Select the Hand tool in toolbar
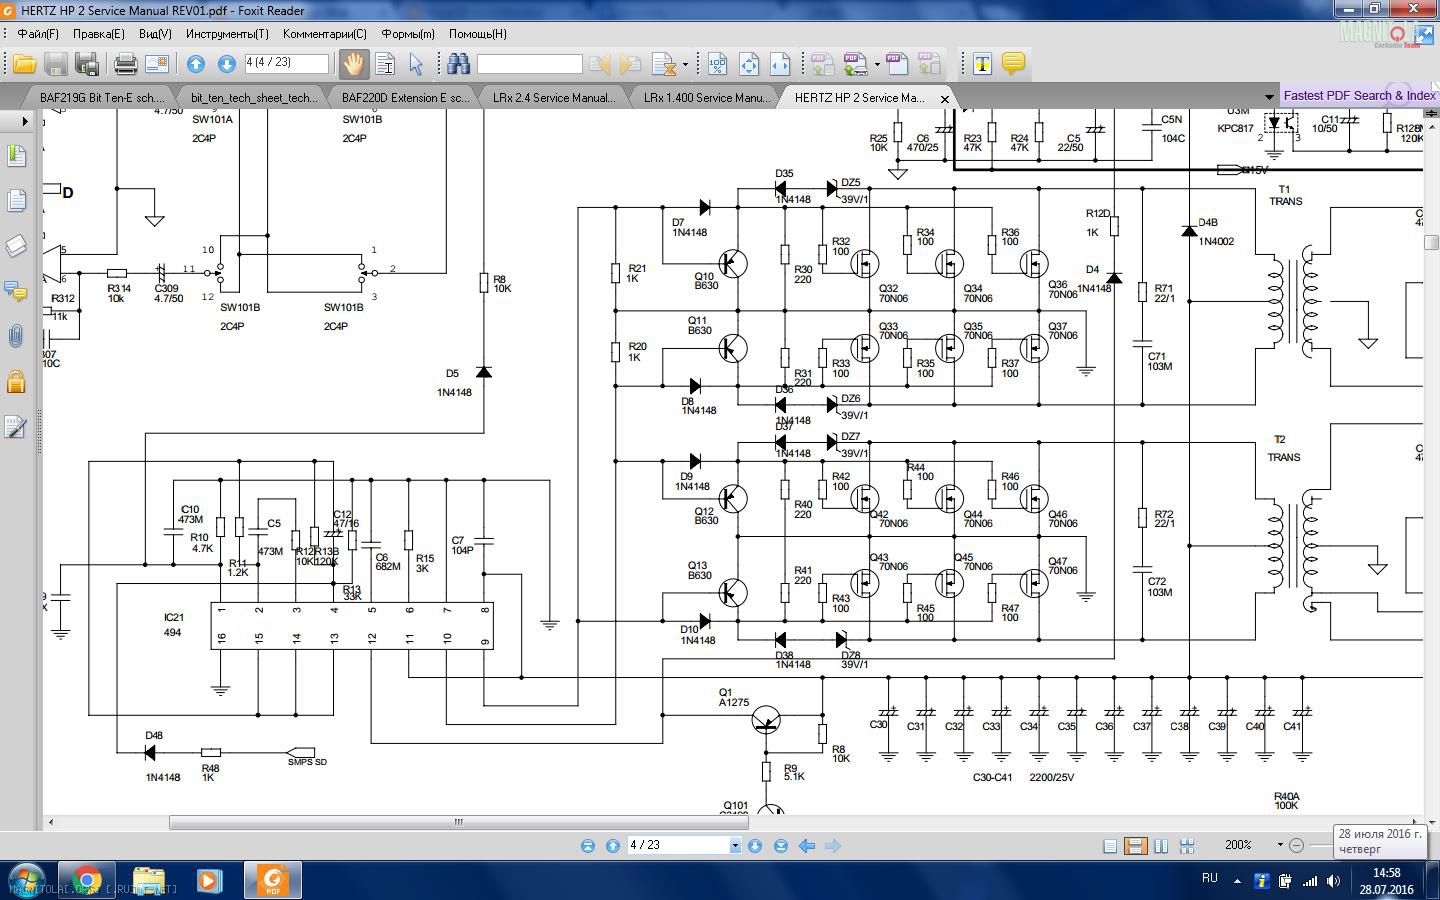 tap(353, 64)
